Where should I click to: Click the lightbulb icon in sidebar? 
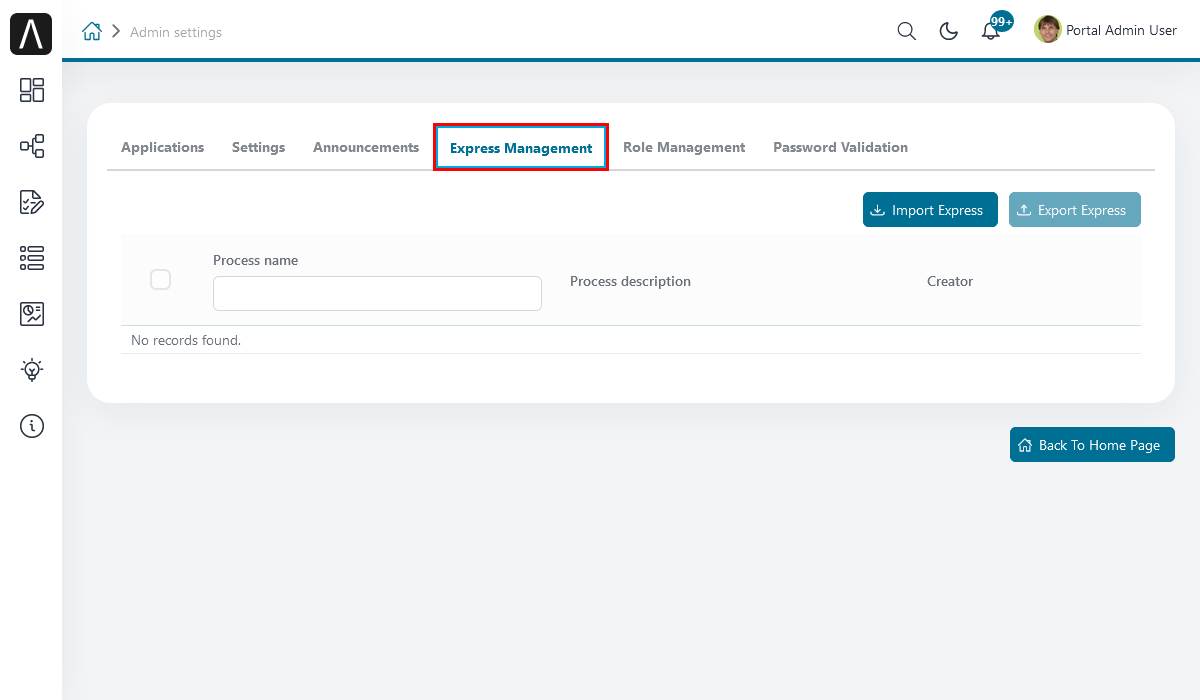32,370
